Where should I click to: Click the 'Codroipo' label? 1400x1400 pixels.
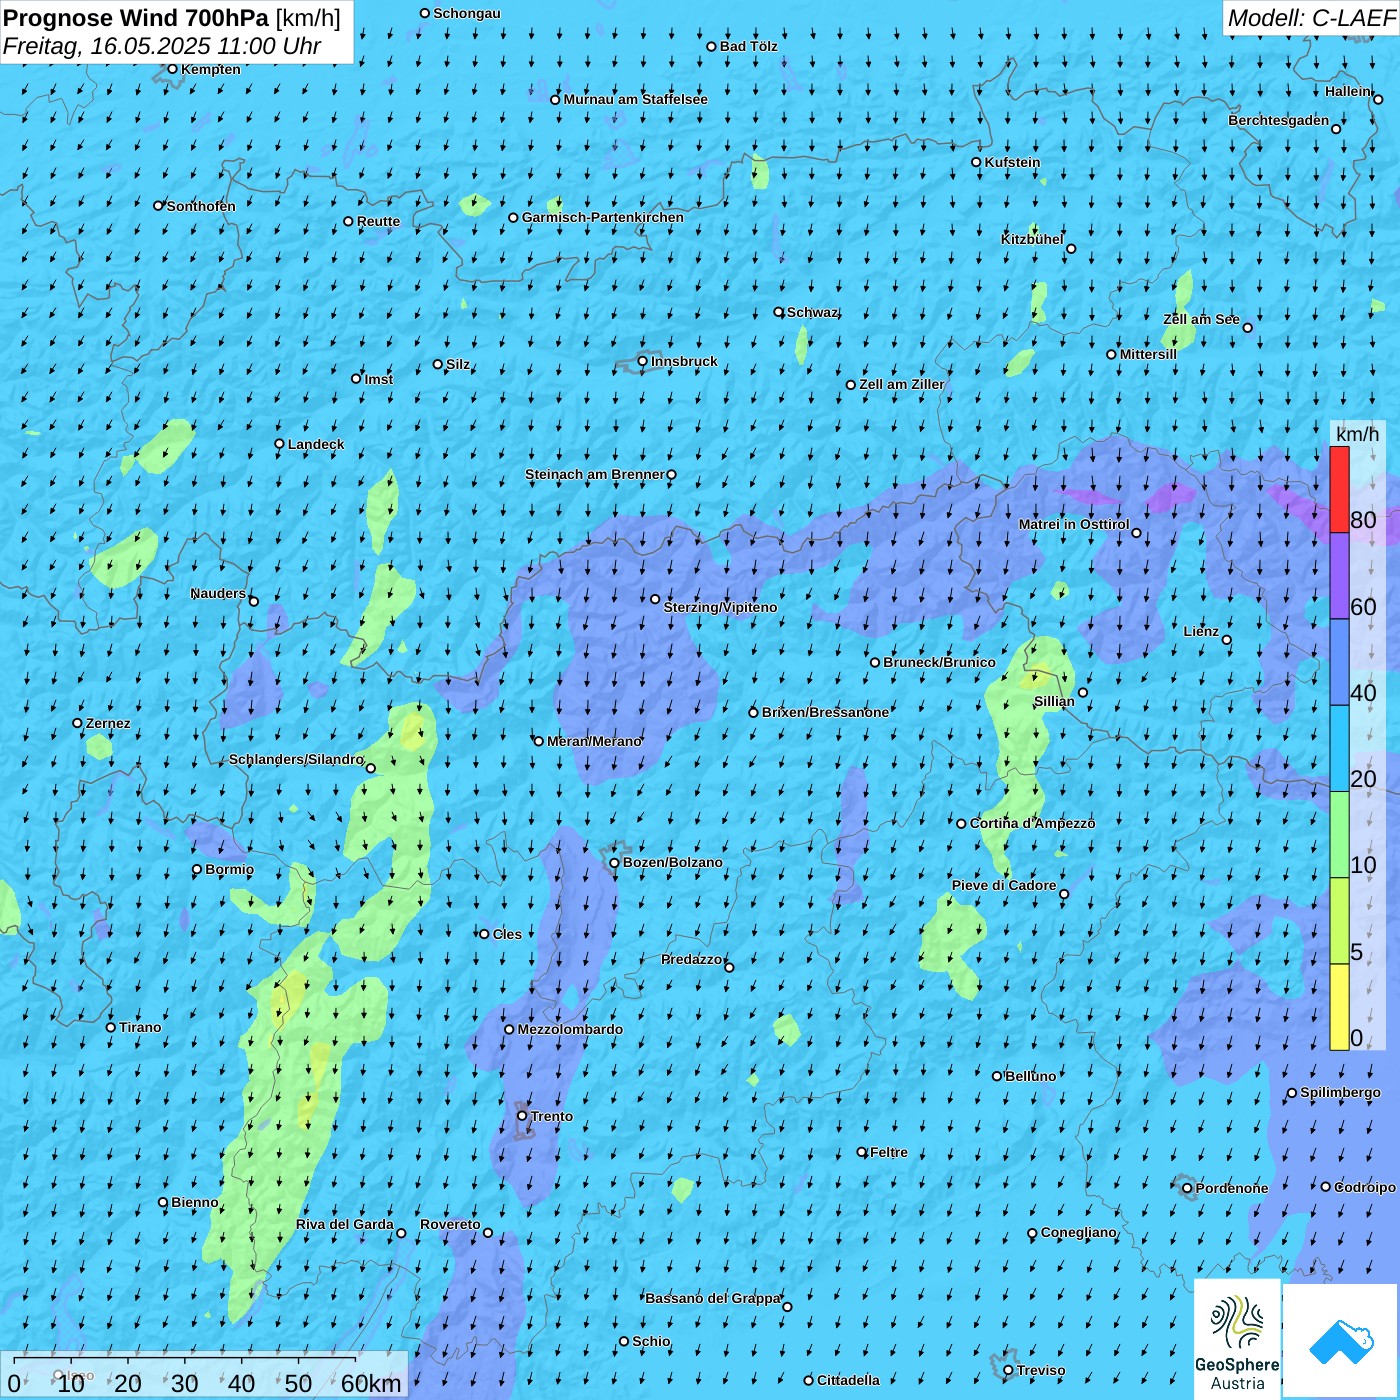(1365, 1187)
